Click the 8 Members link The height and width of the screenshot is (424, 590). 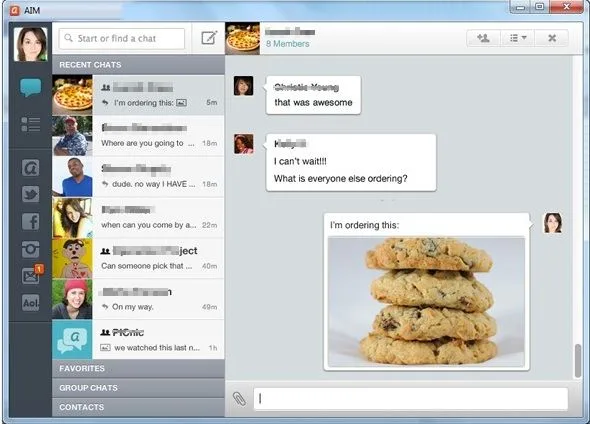[x=288, y=44]
